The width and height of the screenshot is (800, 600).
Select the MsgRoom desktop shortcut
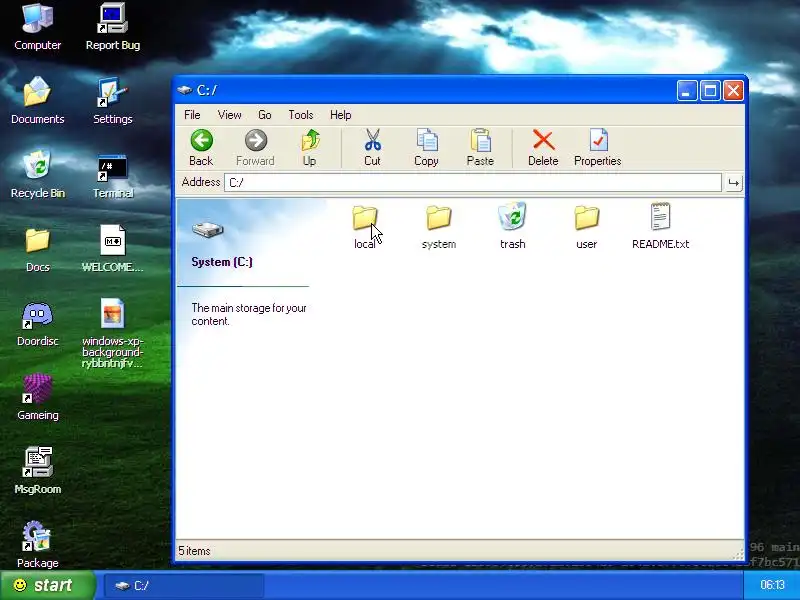coord(38,471)
